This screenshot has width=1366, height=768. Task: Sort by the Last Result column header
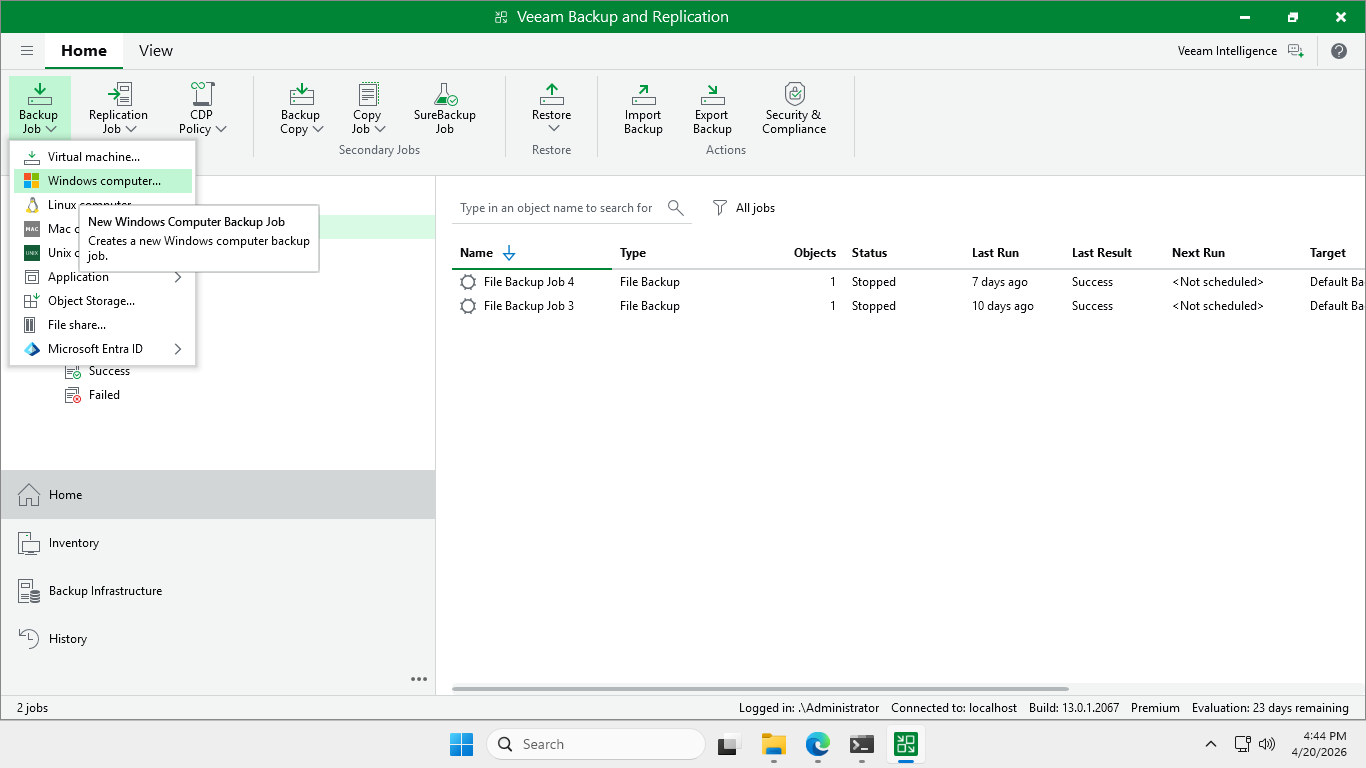click(x=1102, y=253)
